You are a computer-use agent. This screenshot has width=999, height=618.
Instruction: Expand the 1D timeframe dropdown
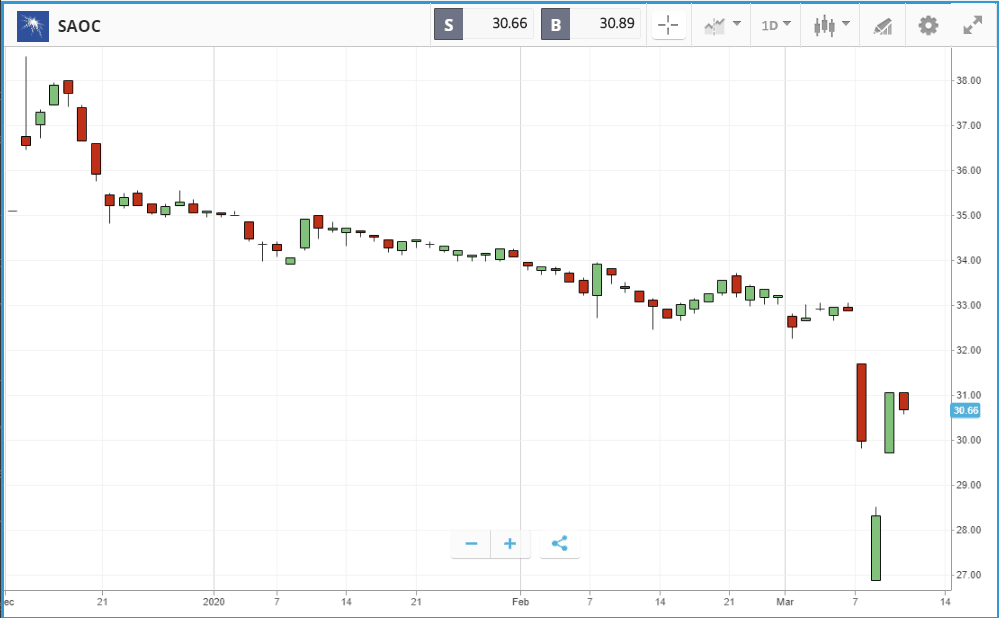click(776, 25)
